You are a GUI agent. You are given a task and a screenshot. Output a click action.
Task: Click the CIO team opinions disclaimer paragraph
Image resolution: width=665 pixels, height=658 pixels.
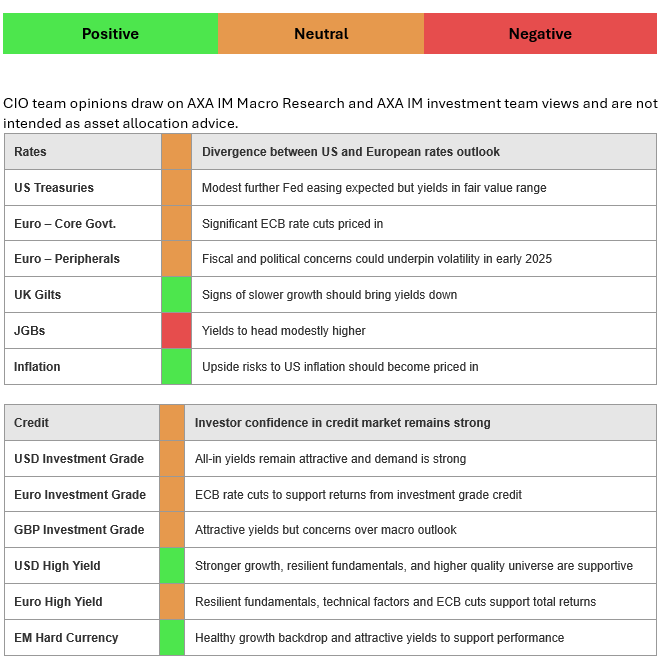pos(330,113)
